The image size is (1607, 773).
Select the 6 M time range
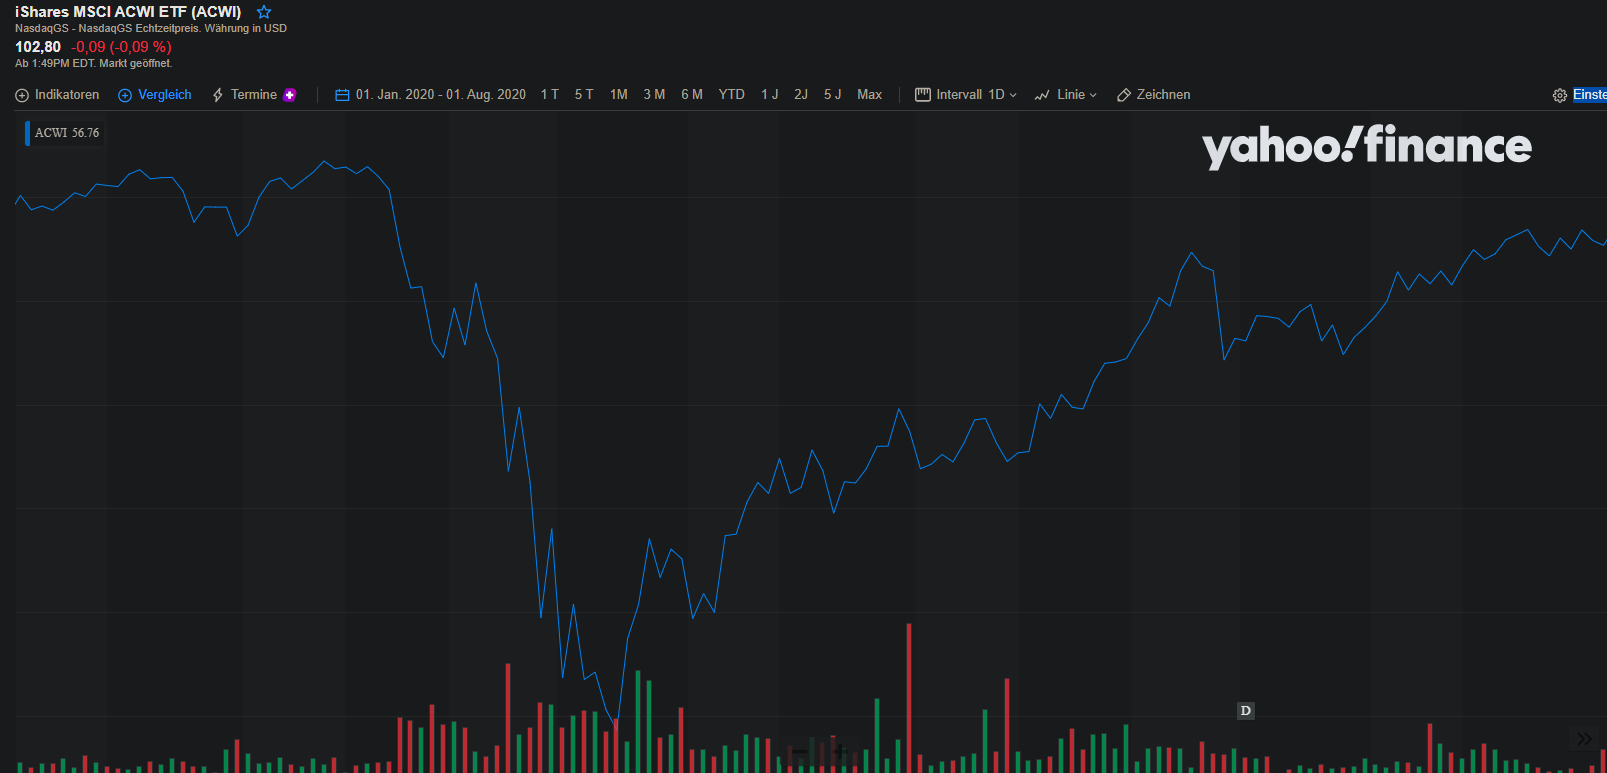point(692,95)
